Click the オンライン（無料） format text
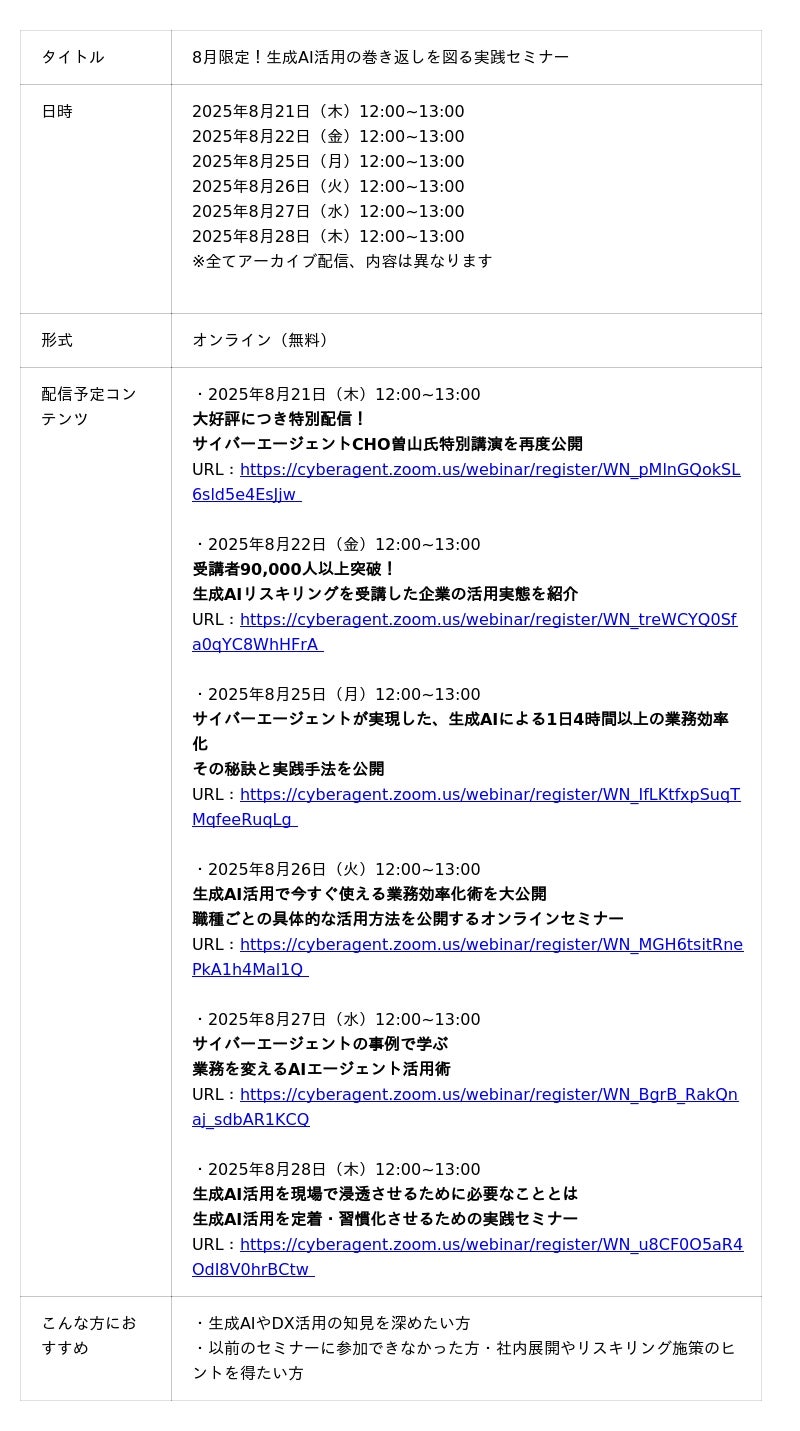 click(263, 340)
